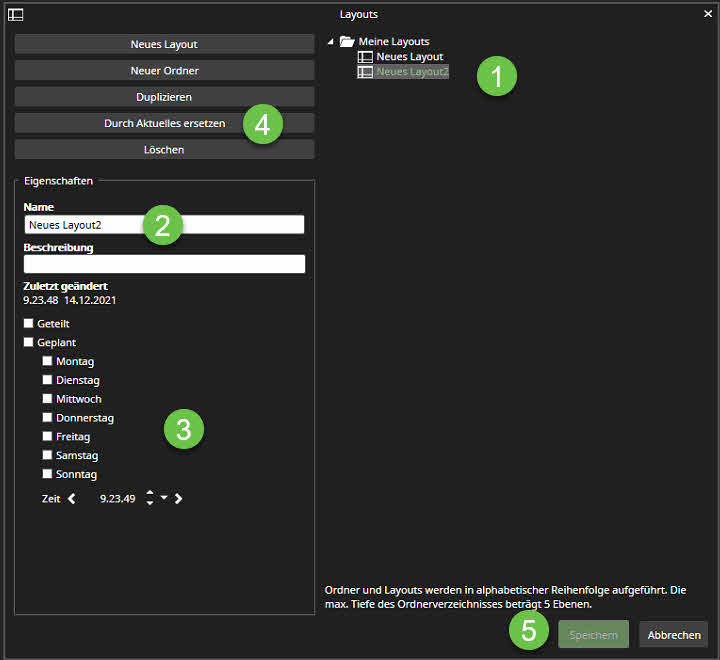The height and width of the screenshot is (660, 720).
Task: Click the layout icon beside Neues Layout
Action: 365,57
